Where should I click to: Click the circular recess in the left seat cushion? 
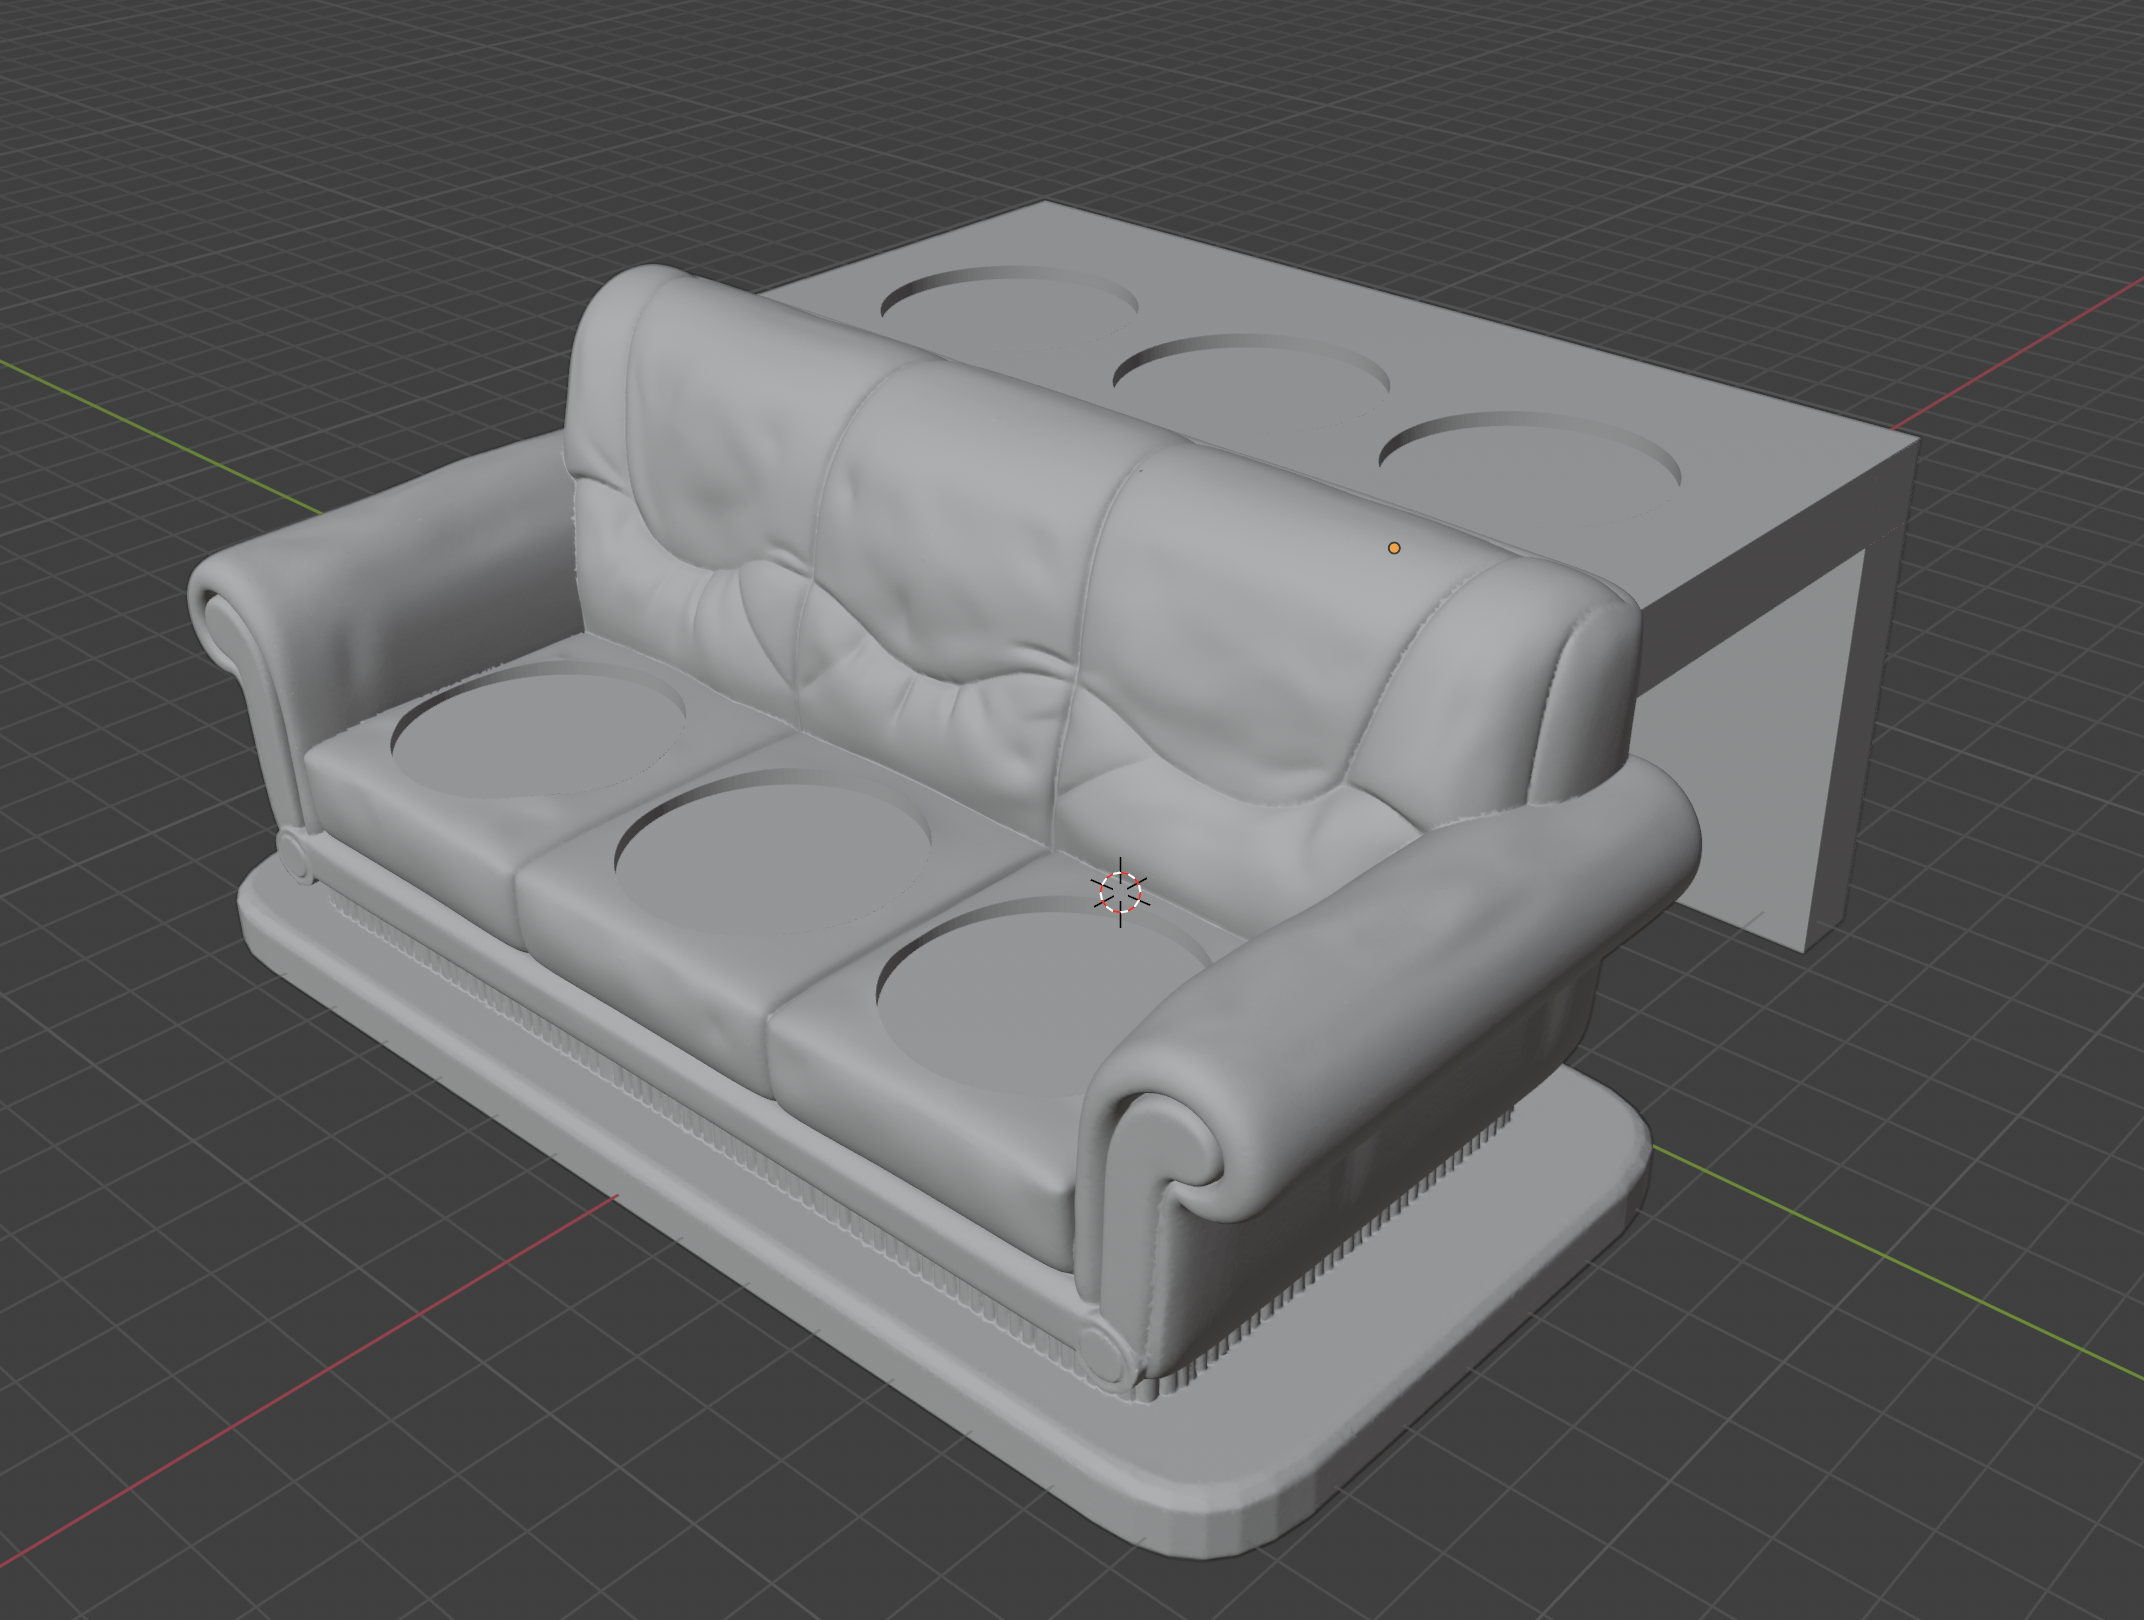[538, 727]
